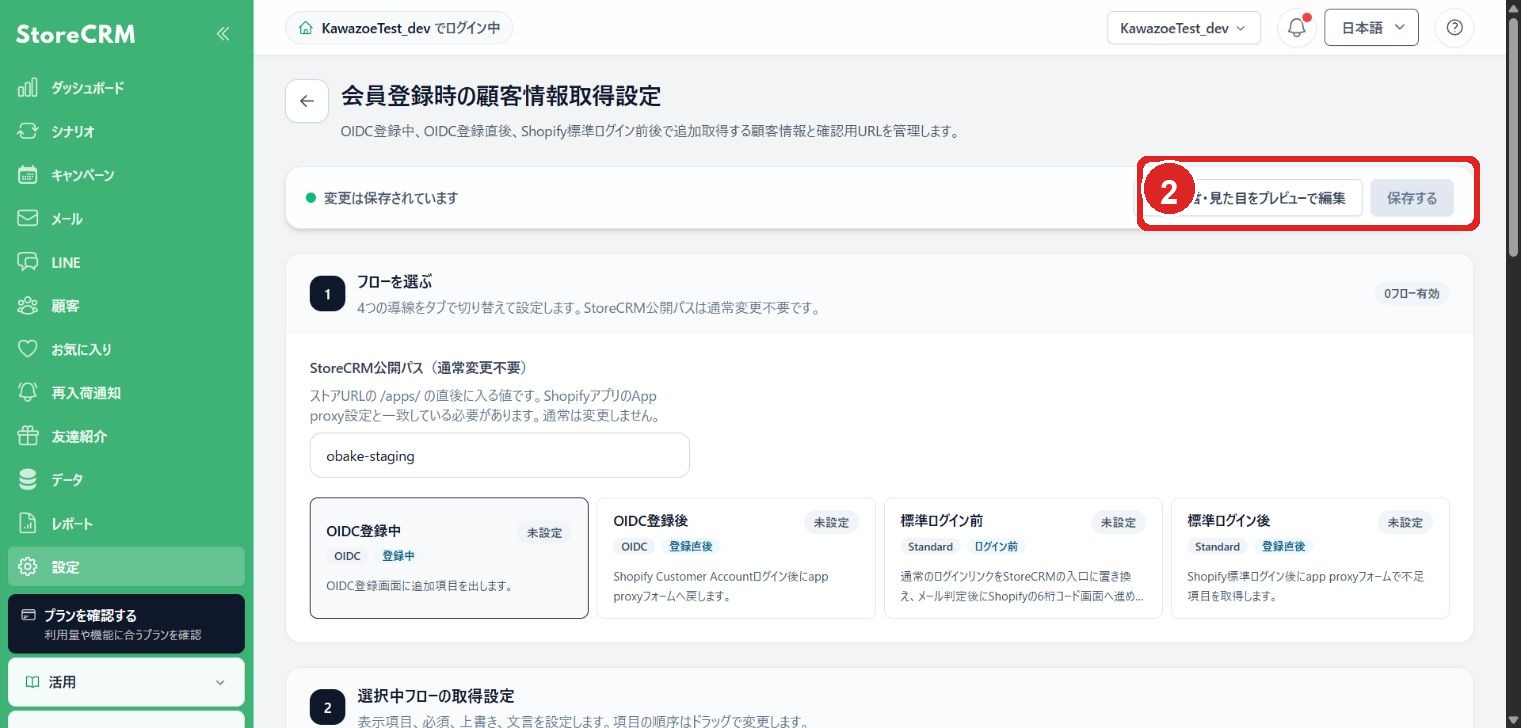This screenshot has height=728, width=1521.
Task: Open the Favorites (お気に入り) sidebar item
Action: coord(126,349)
